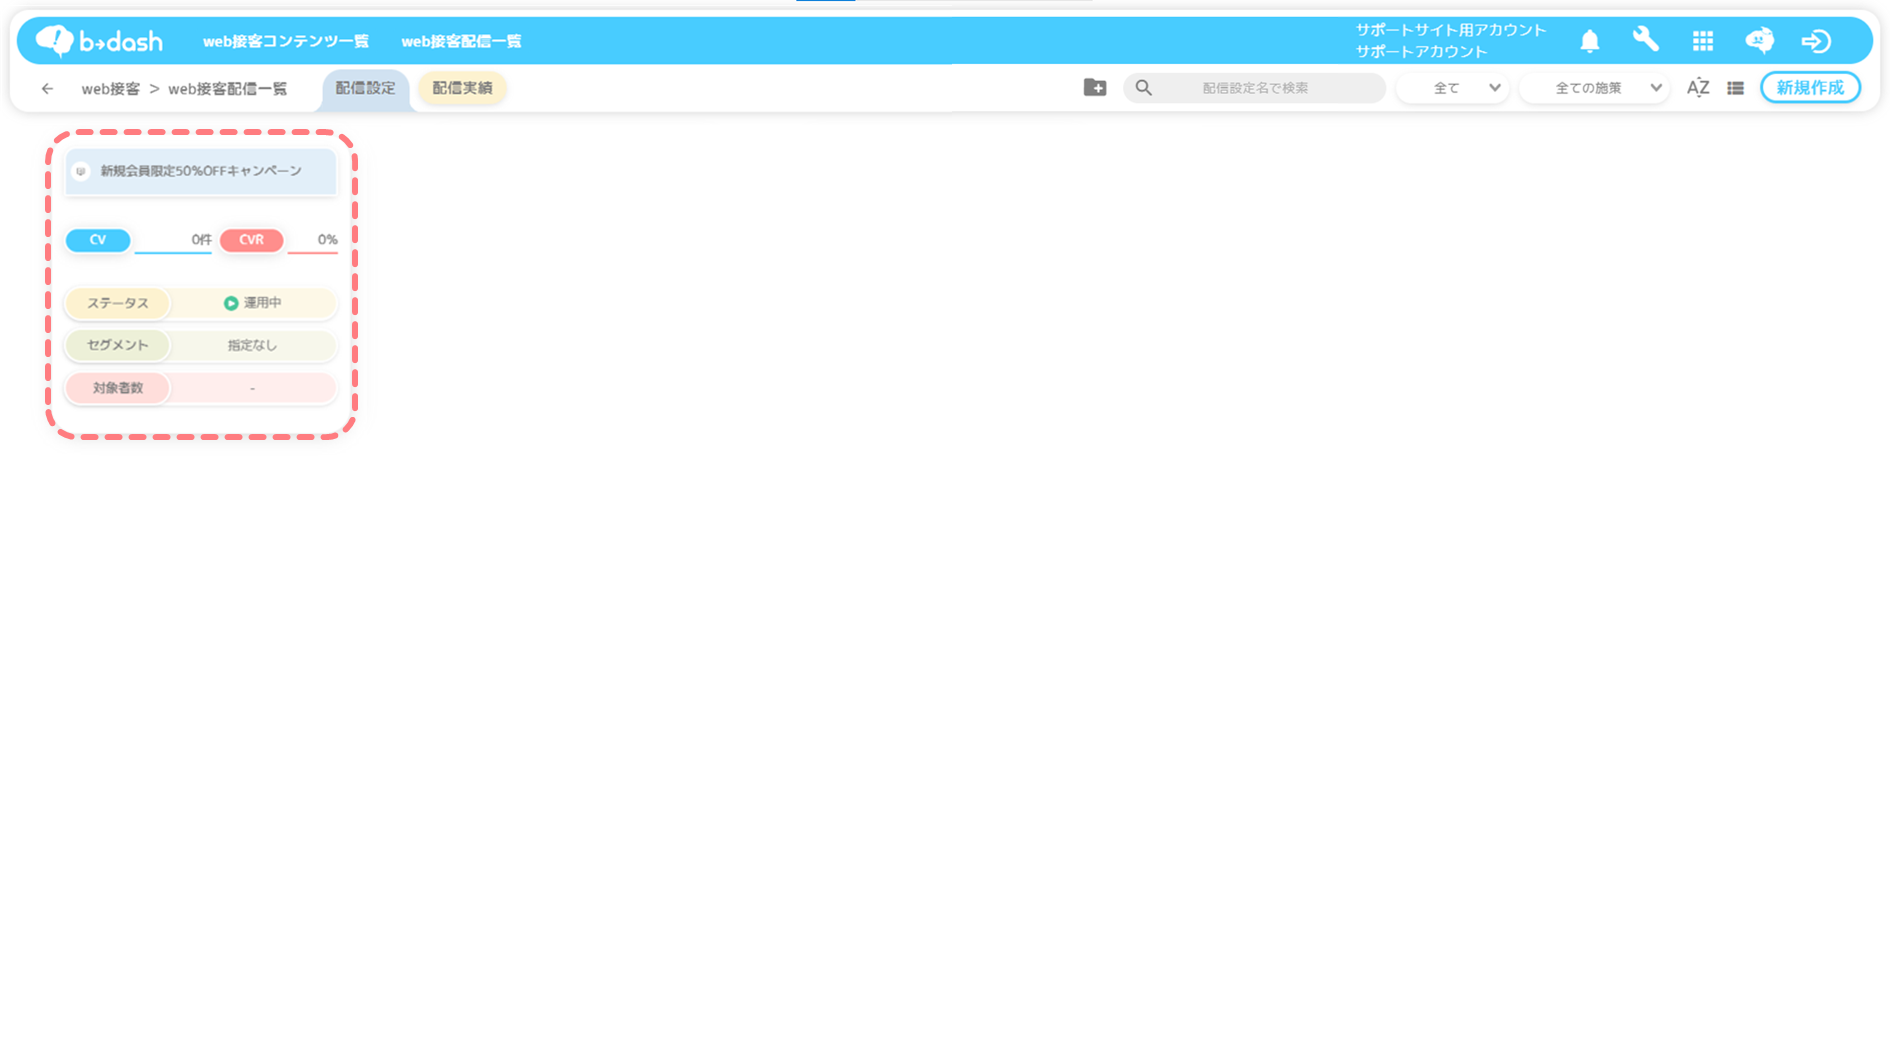Switch to list view icon

point(1735,88)
